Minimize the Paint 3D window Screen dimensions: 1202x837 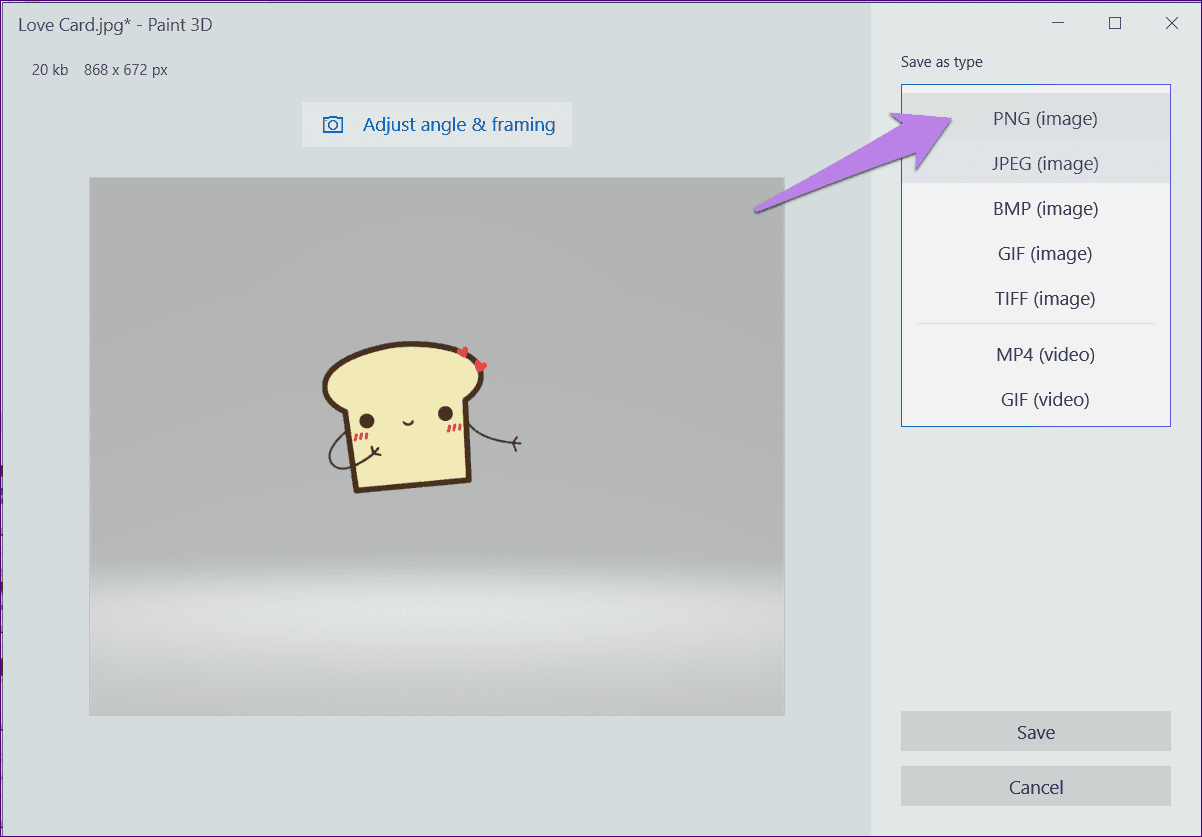1058,24
